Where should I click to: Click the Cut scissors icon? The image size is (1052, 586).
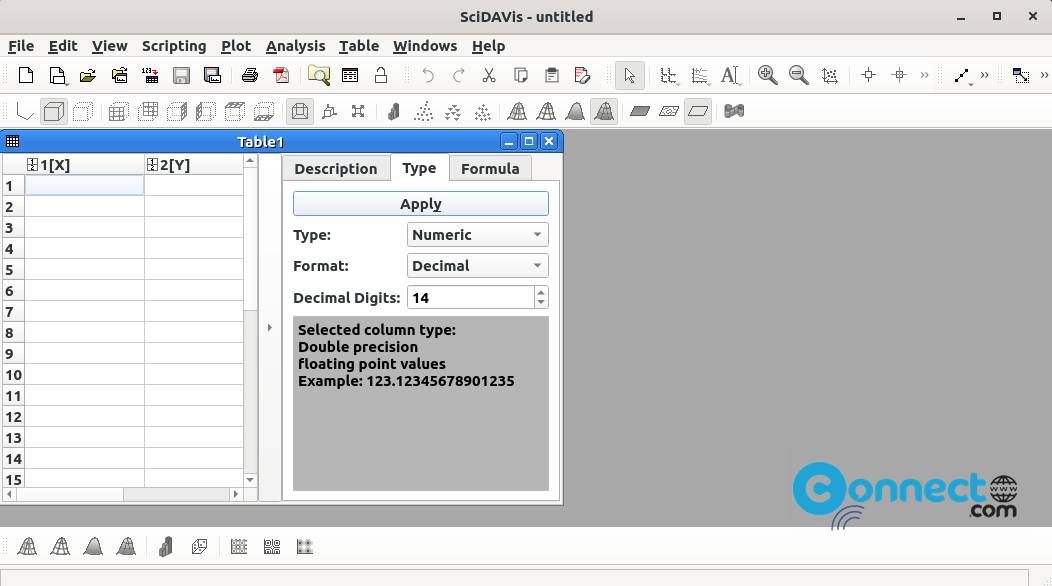tap(488, 75)
